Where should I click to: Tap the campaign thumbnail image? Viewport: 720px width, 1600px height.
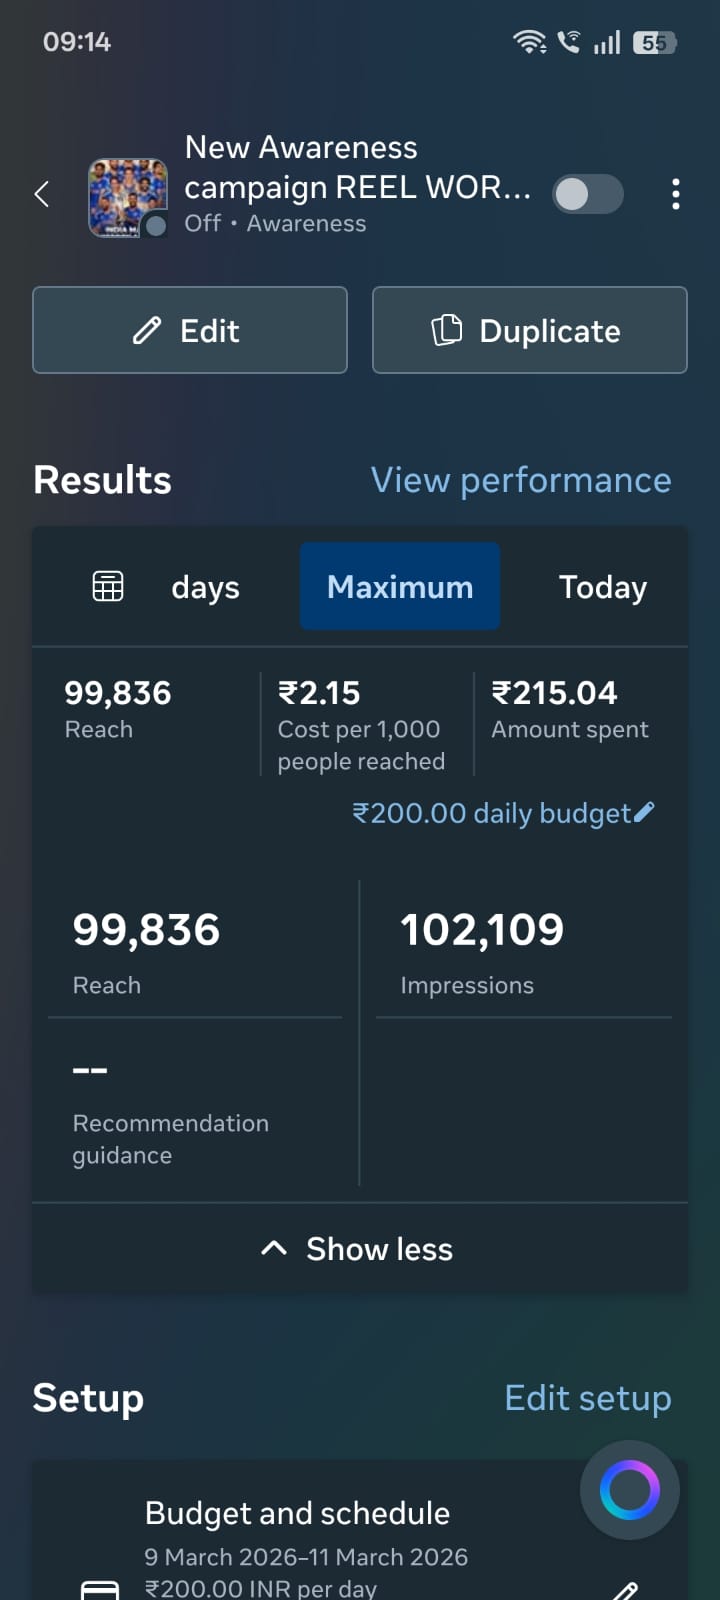coord(128,197)
